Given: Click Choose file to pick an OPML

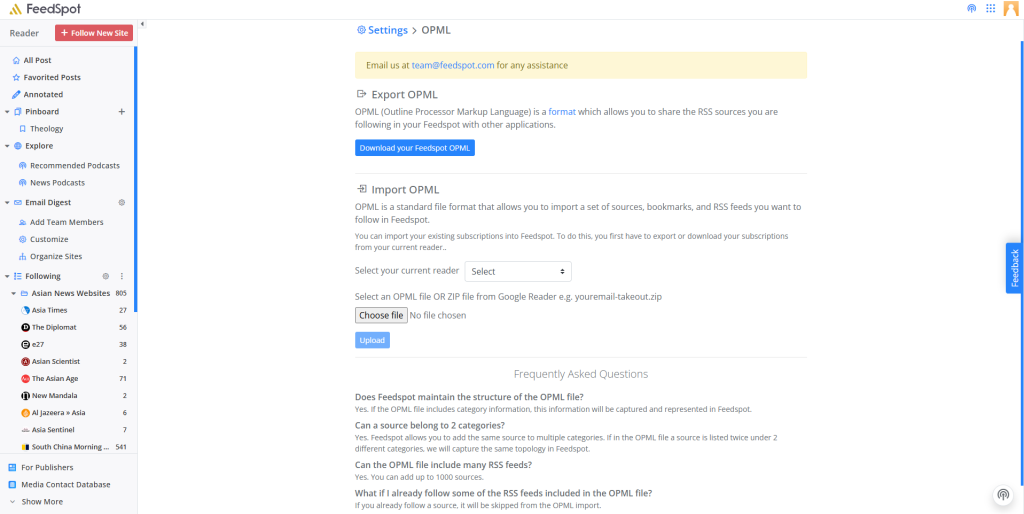Looking at the screenshot, I should [381, 315].
